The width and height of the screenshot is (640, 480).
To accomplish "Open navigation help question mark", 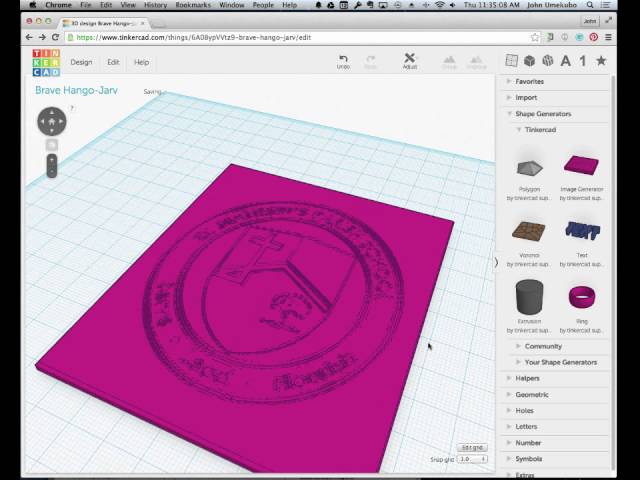I will pyautogui.click(x=72, y=108).
